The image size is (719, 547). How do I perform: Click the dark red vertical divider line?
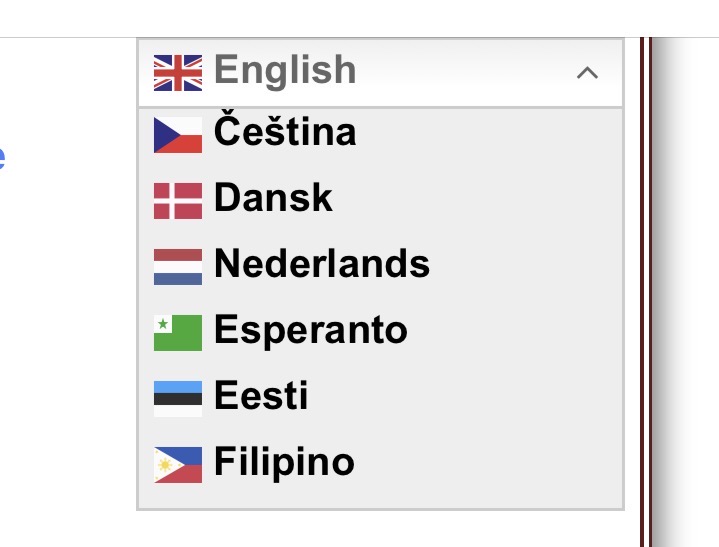[x=646, y=300]
